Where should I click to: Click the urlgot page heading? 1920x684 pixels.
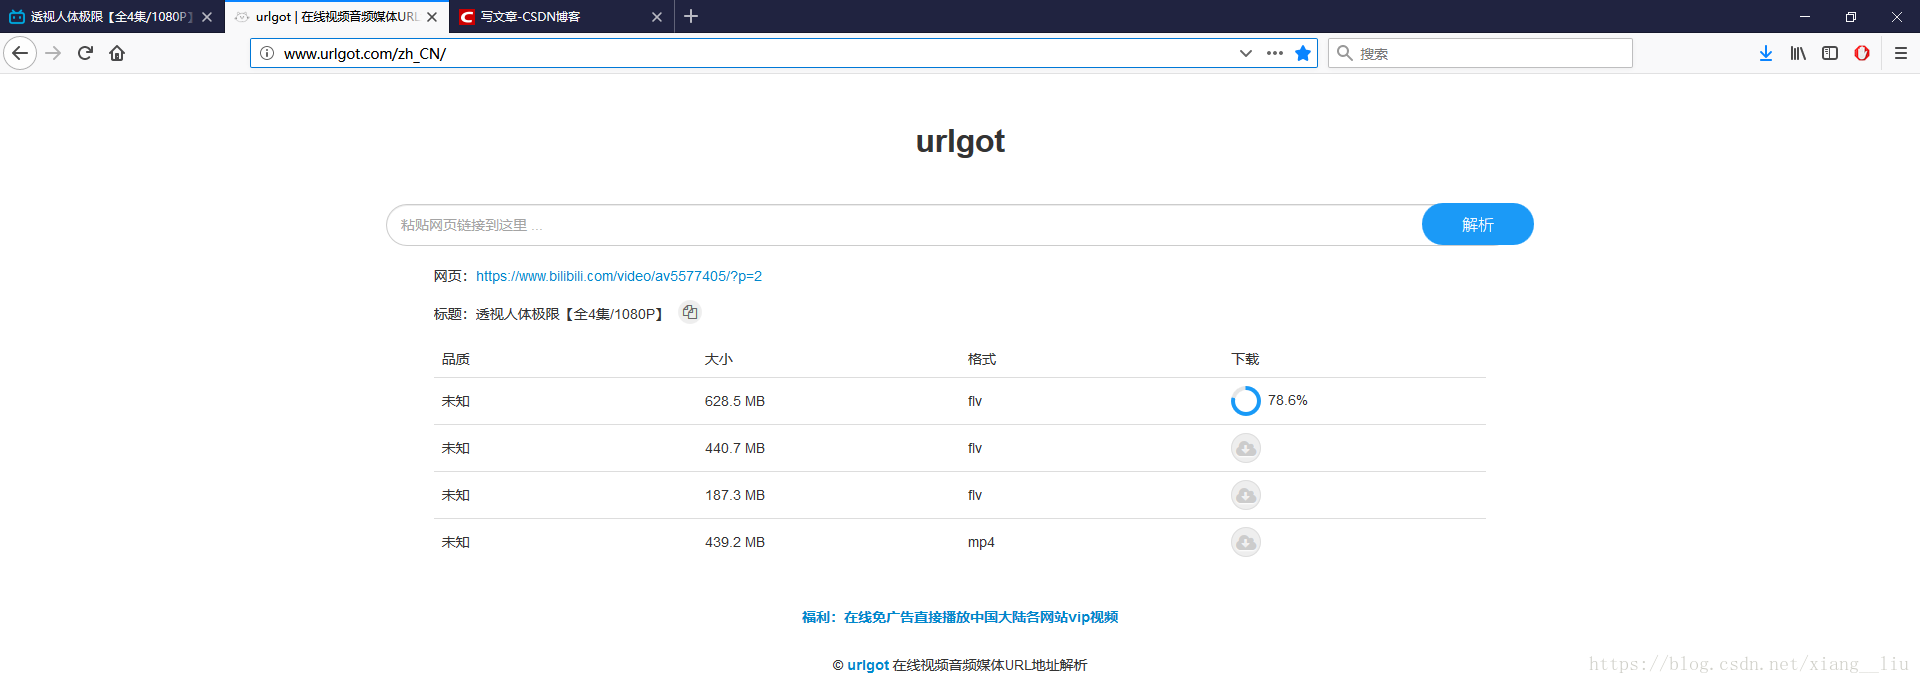coord(960,141)
